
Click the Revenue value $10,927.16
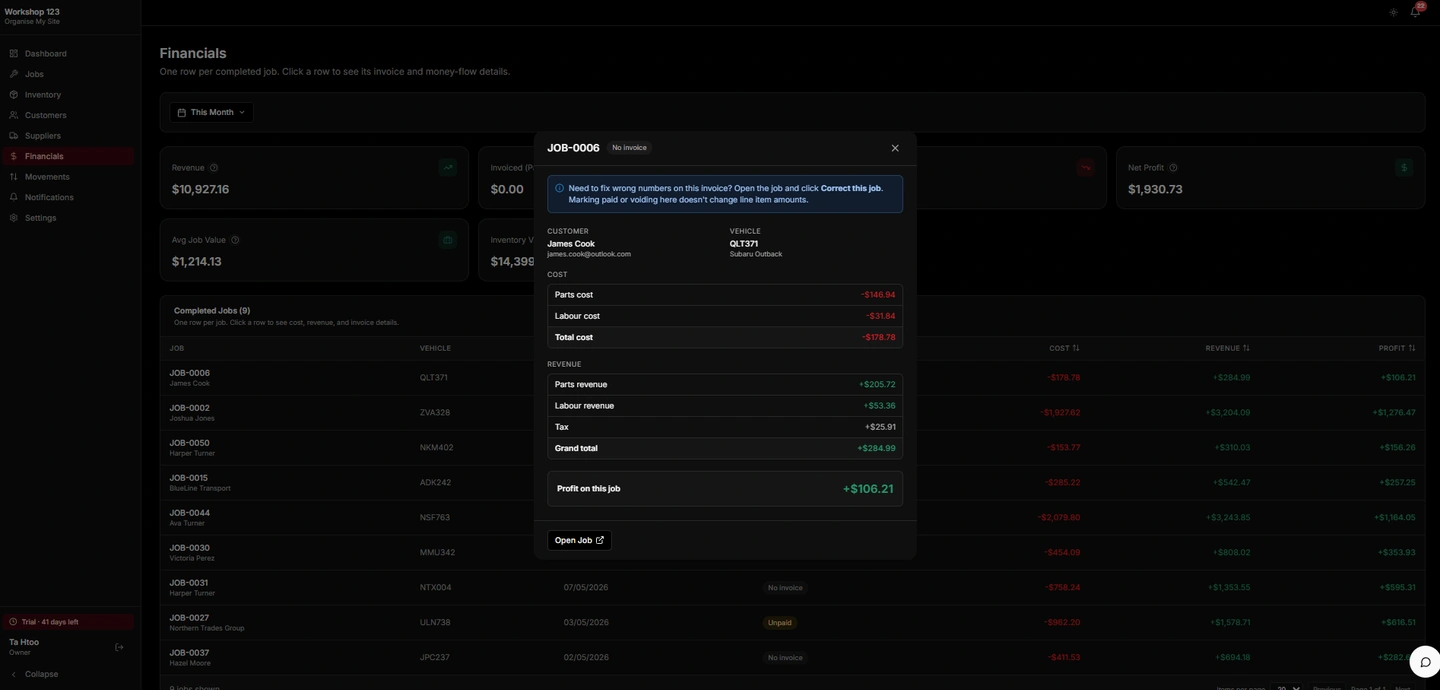point(200,189)
